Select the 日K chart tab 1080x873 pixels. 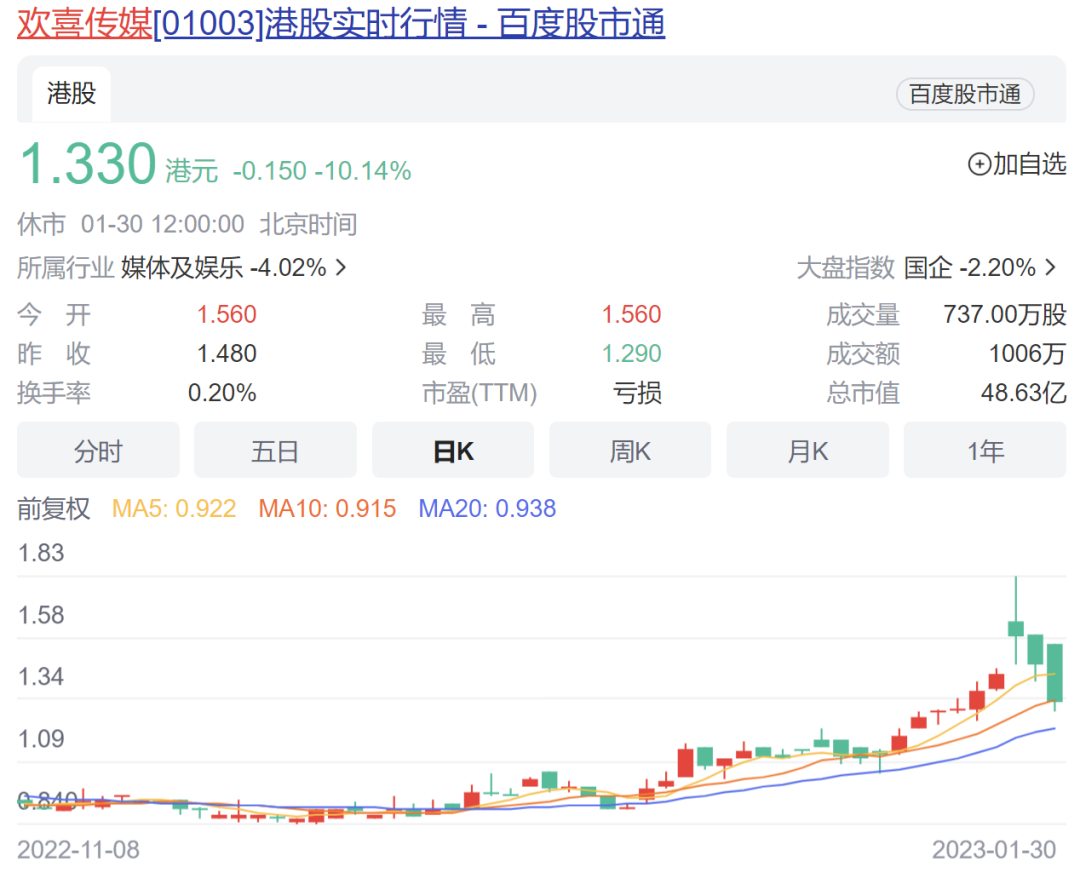(453, 451)
